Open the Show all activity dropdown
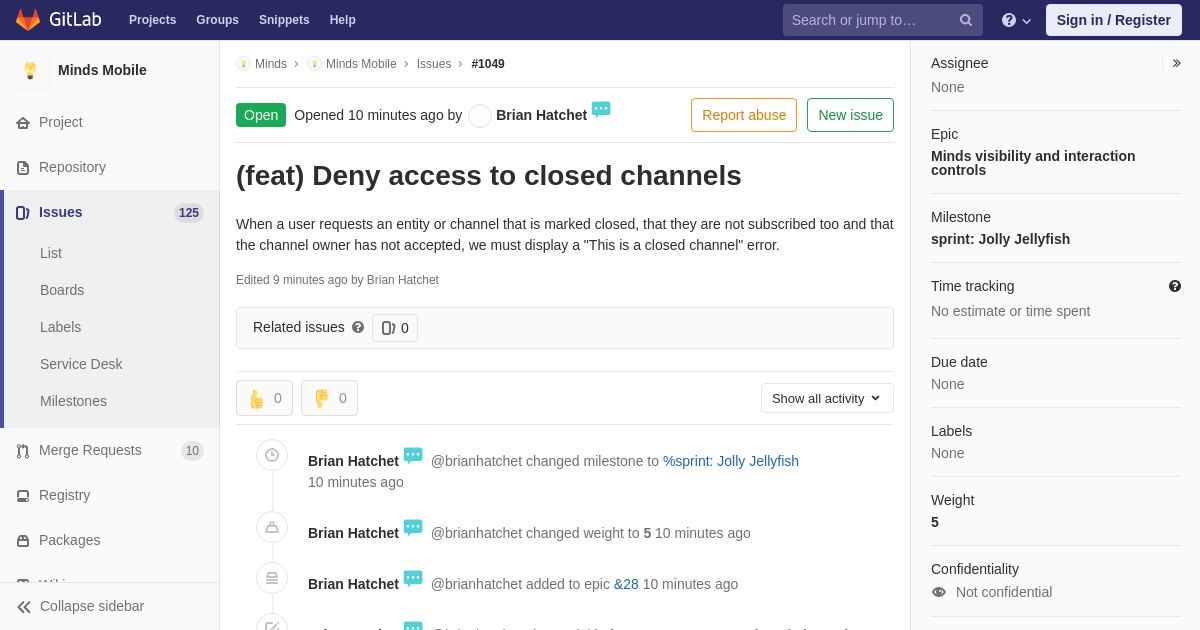1200x630 pixels. tap(827, 398)
